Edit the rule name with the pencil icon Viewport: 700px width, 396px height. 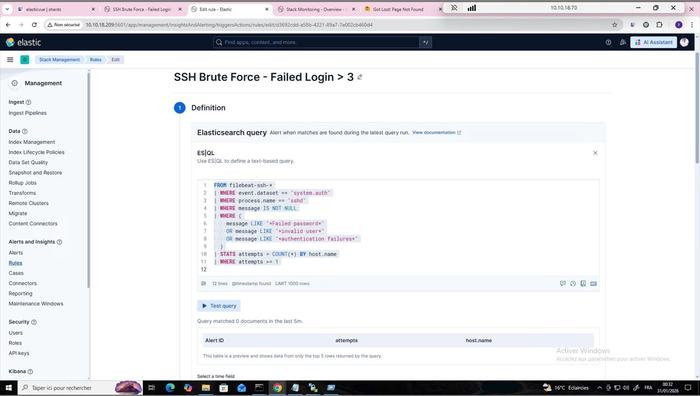tap(360, 77)
